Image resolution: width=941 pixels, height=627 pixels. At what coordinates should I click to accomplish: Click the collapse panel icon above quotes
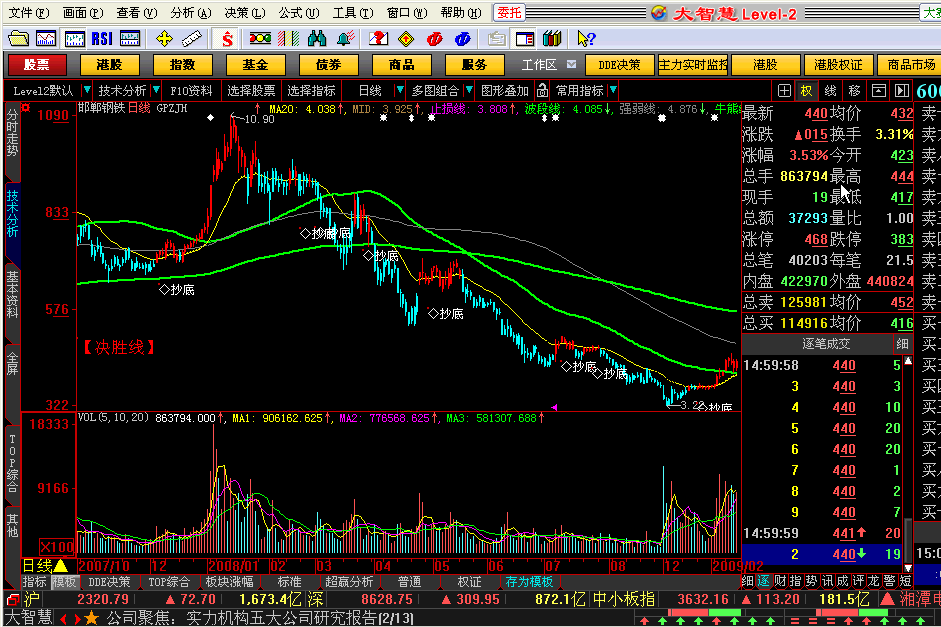(x=879, y=91)
